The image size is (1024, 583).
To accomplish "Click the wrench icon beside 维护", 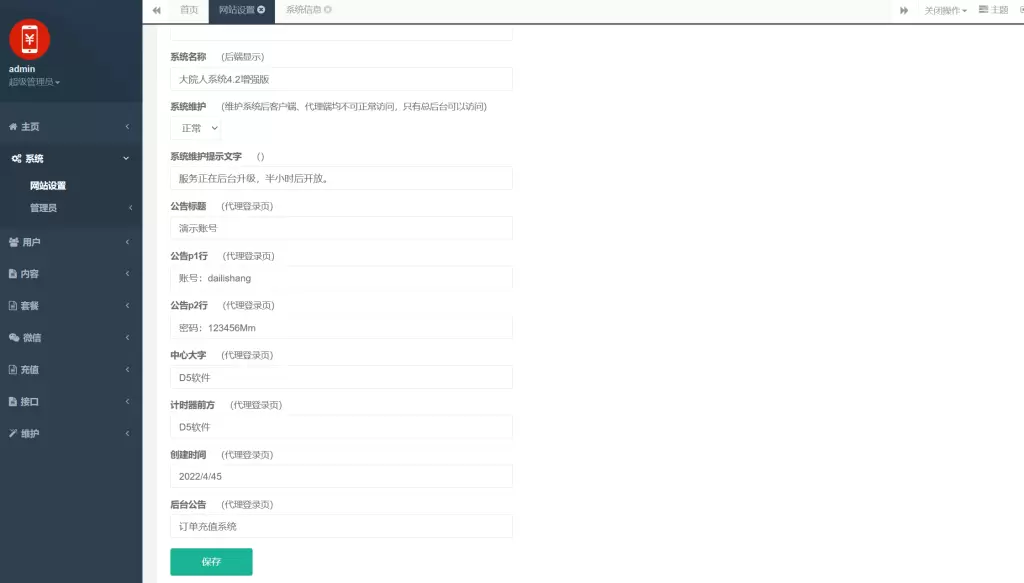I will pos(12,433).
